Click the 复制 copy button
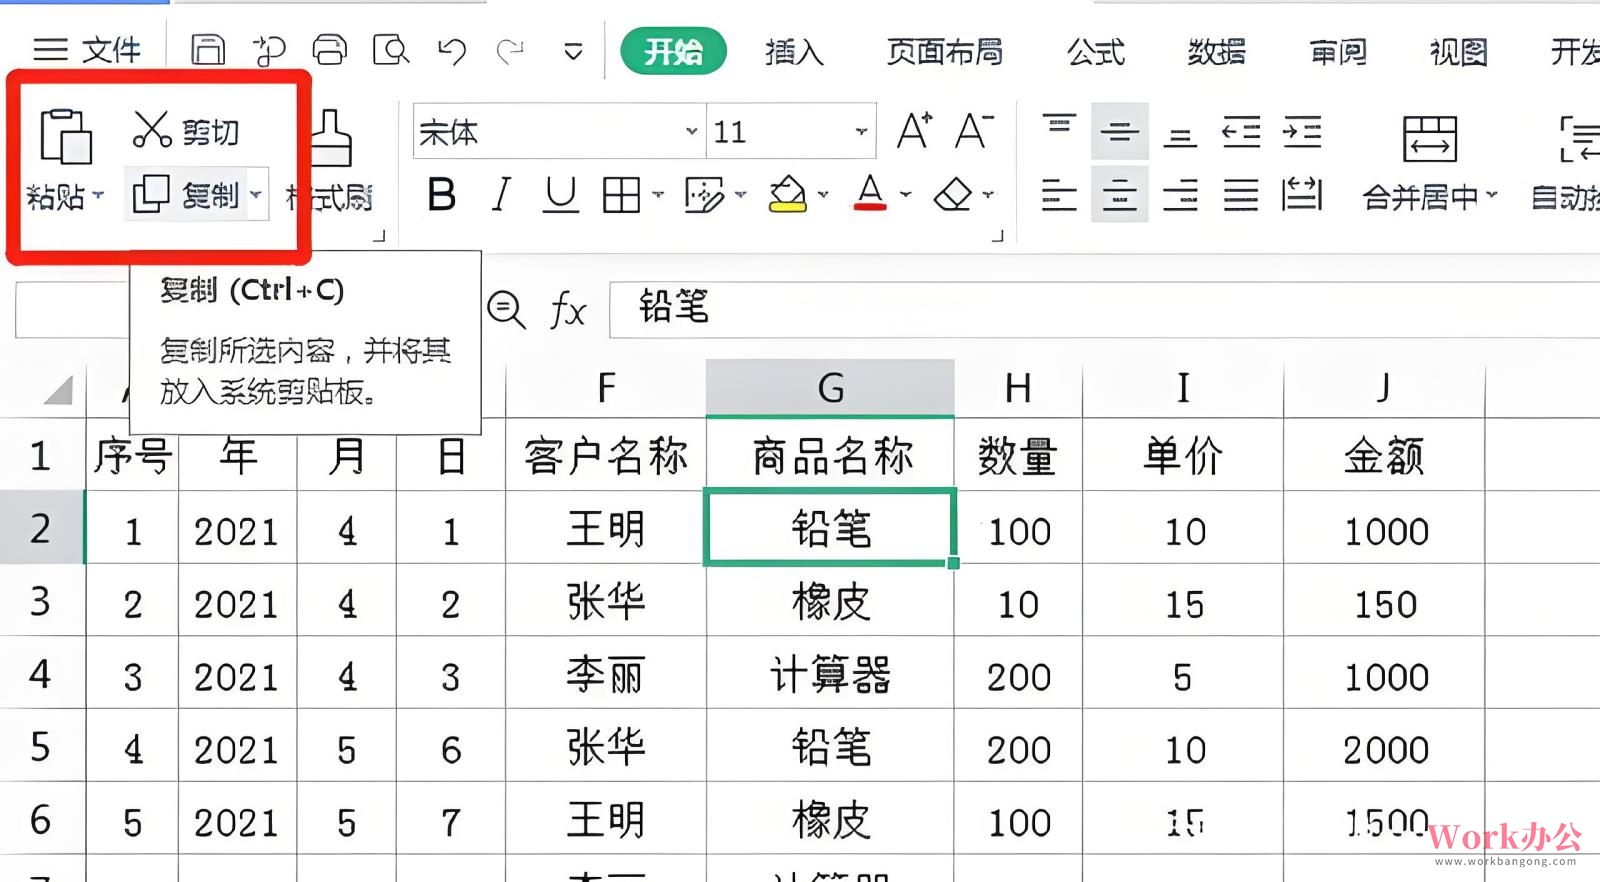 point(186,194)
